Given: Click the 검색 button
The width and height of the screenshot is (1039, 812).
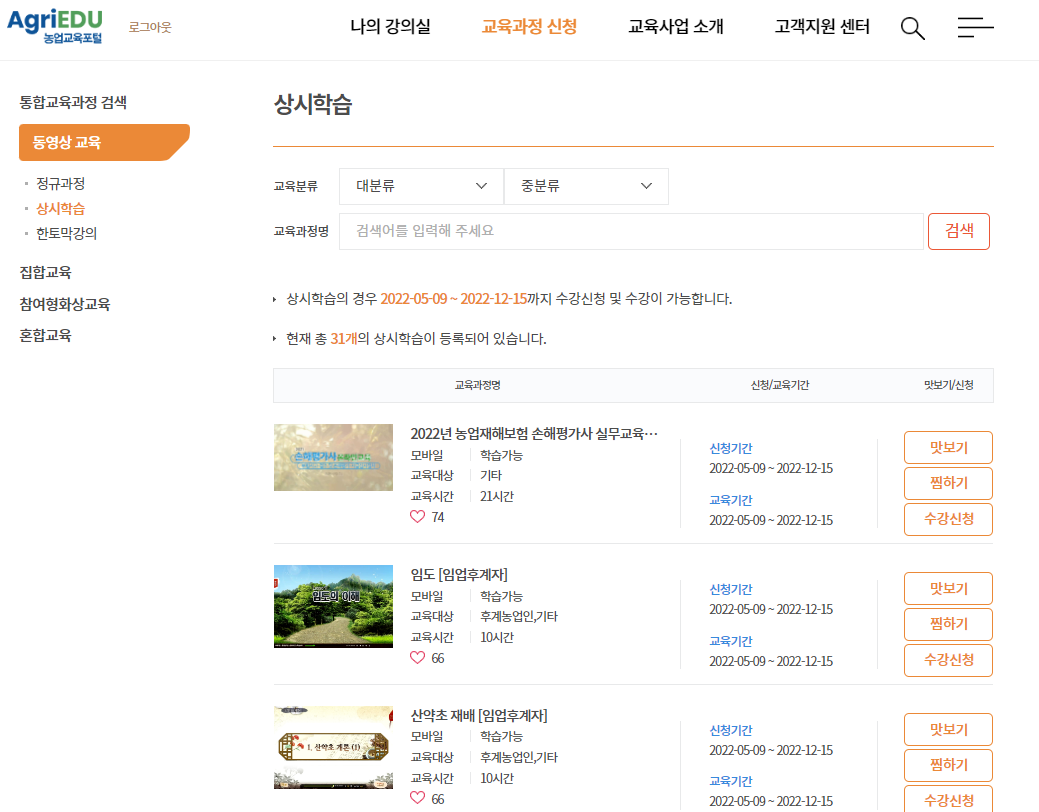Looking at the screenshot, I should coord(959,231).
